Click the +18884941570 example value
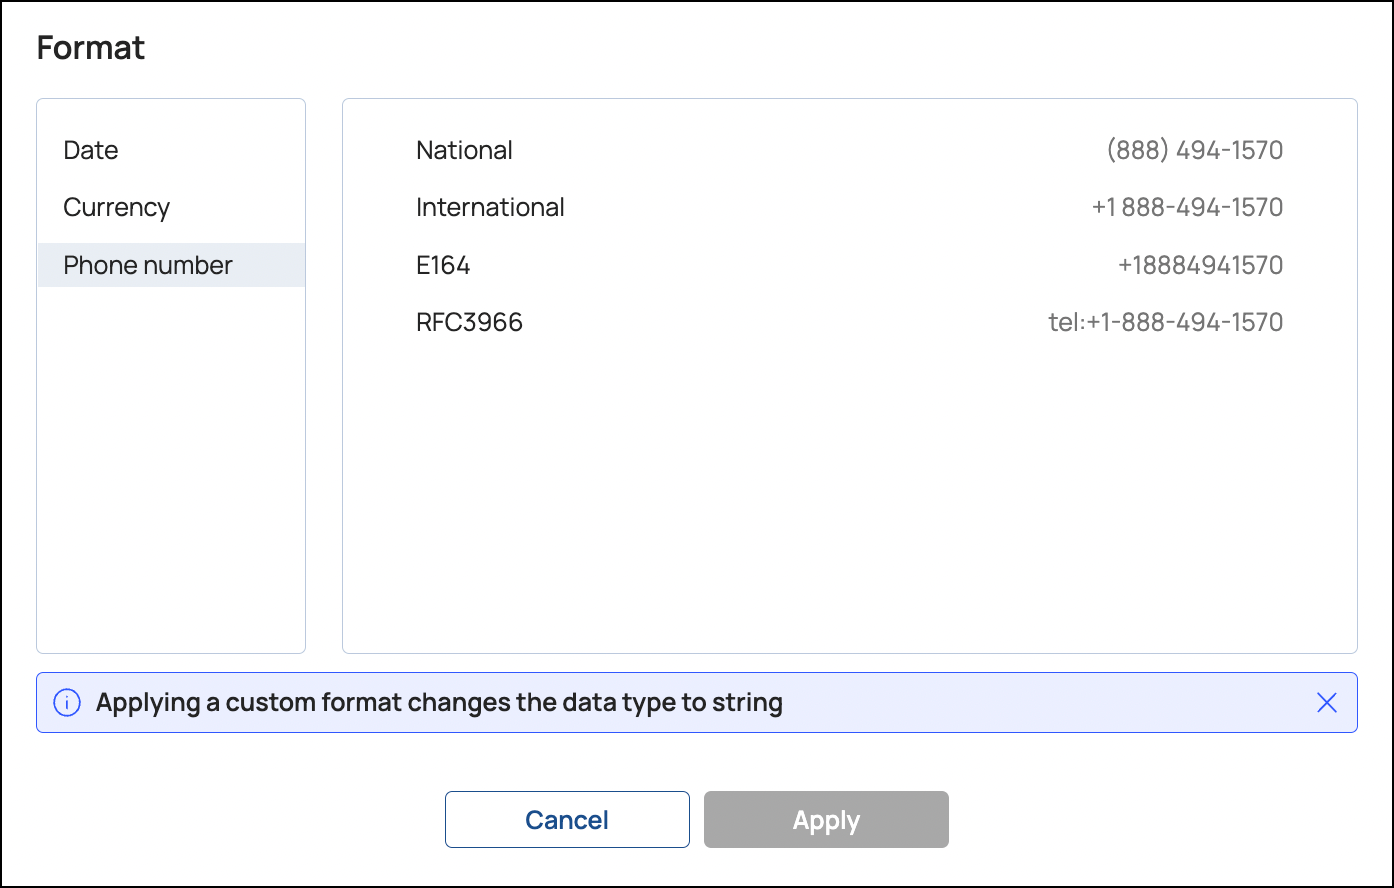The width and height of the screenshot is (1394, 888). click(x=1200, y=265)
